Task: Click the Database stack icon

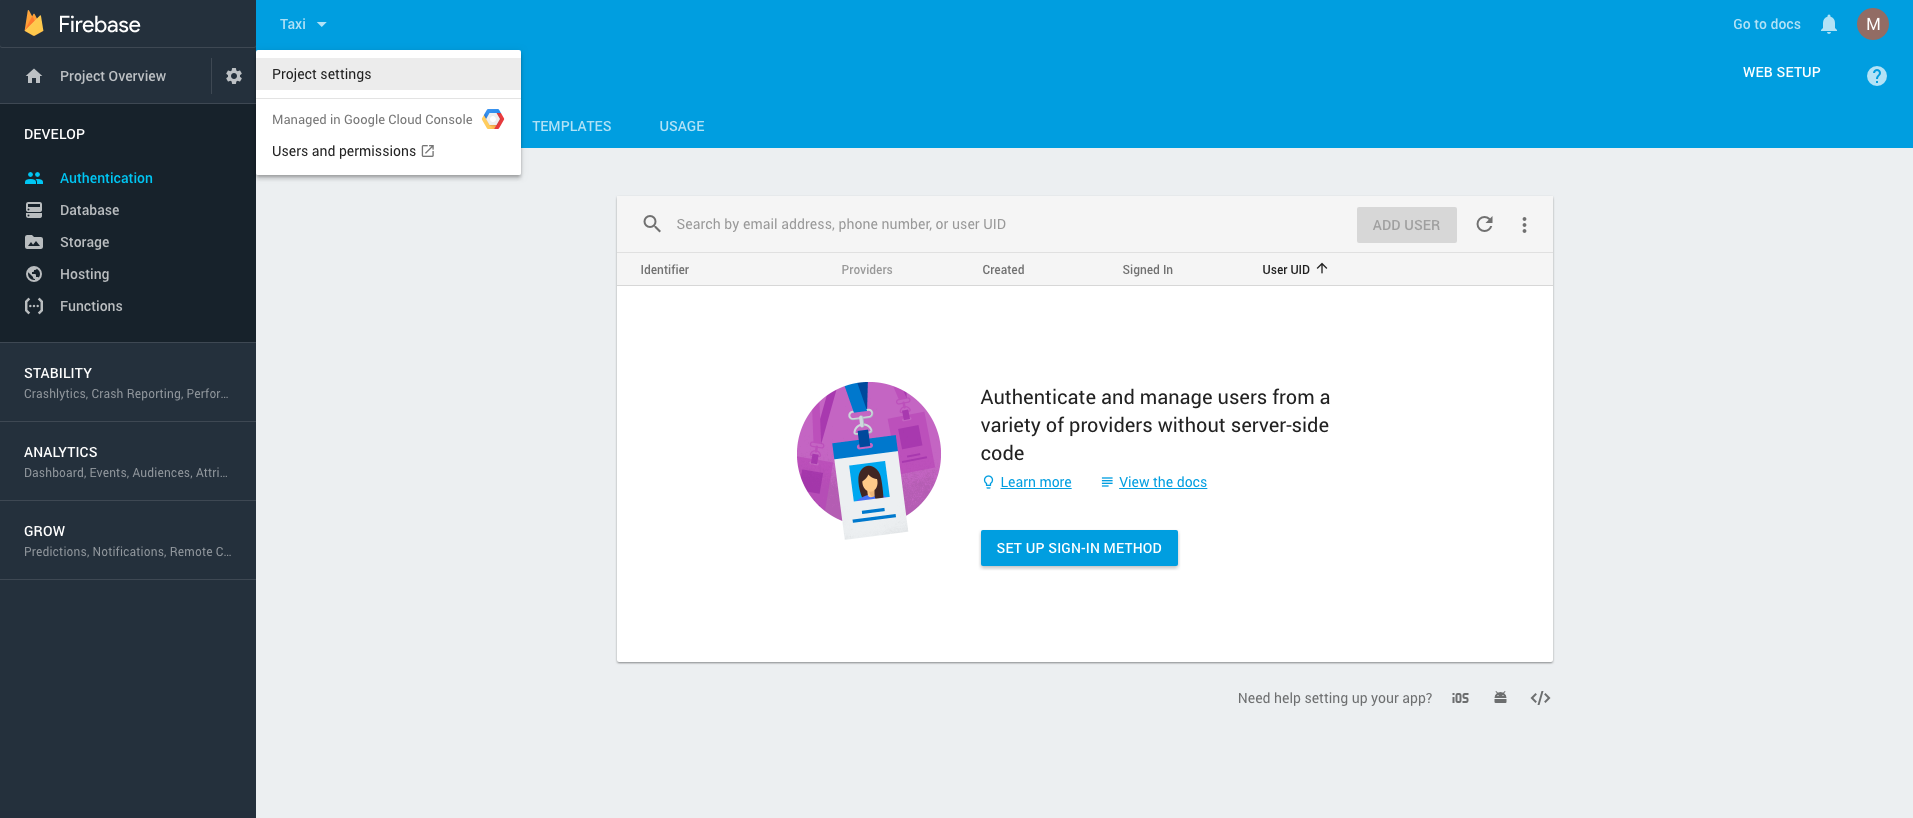Action: coord(34,210)
